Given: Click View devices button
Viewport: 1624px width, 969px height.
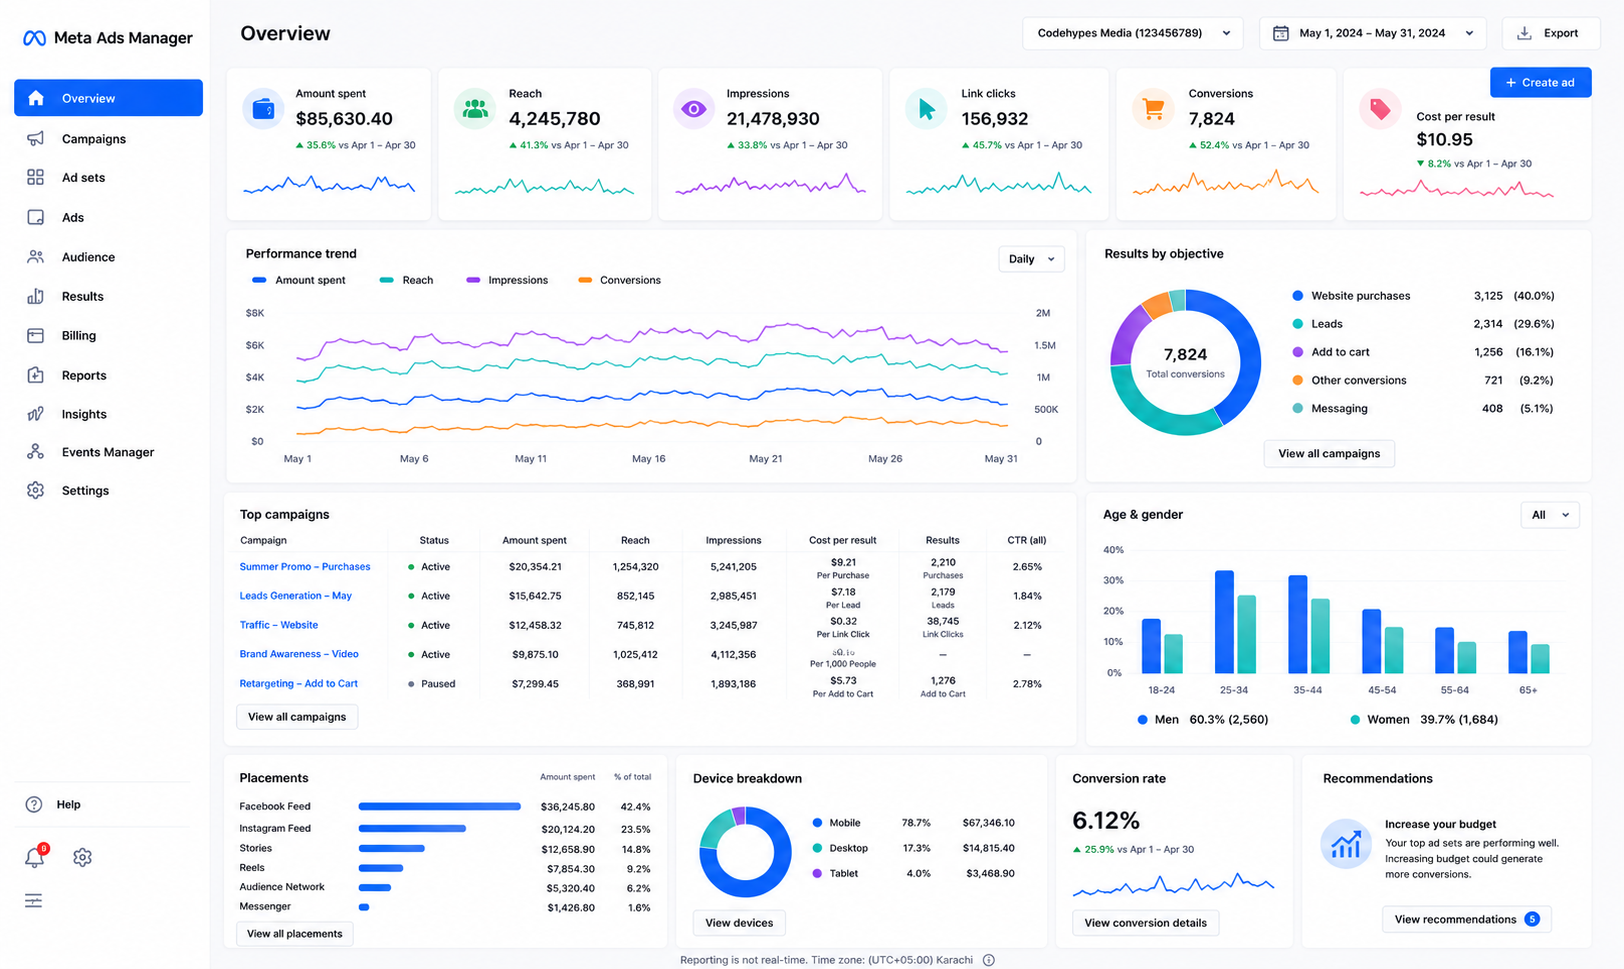Looking at the screenshot, I should pyautogui.click(x=739, y=922).
